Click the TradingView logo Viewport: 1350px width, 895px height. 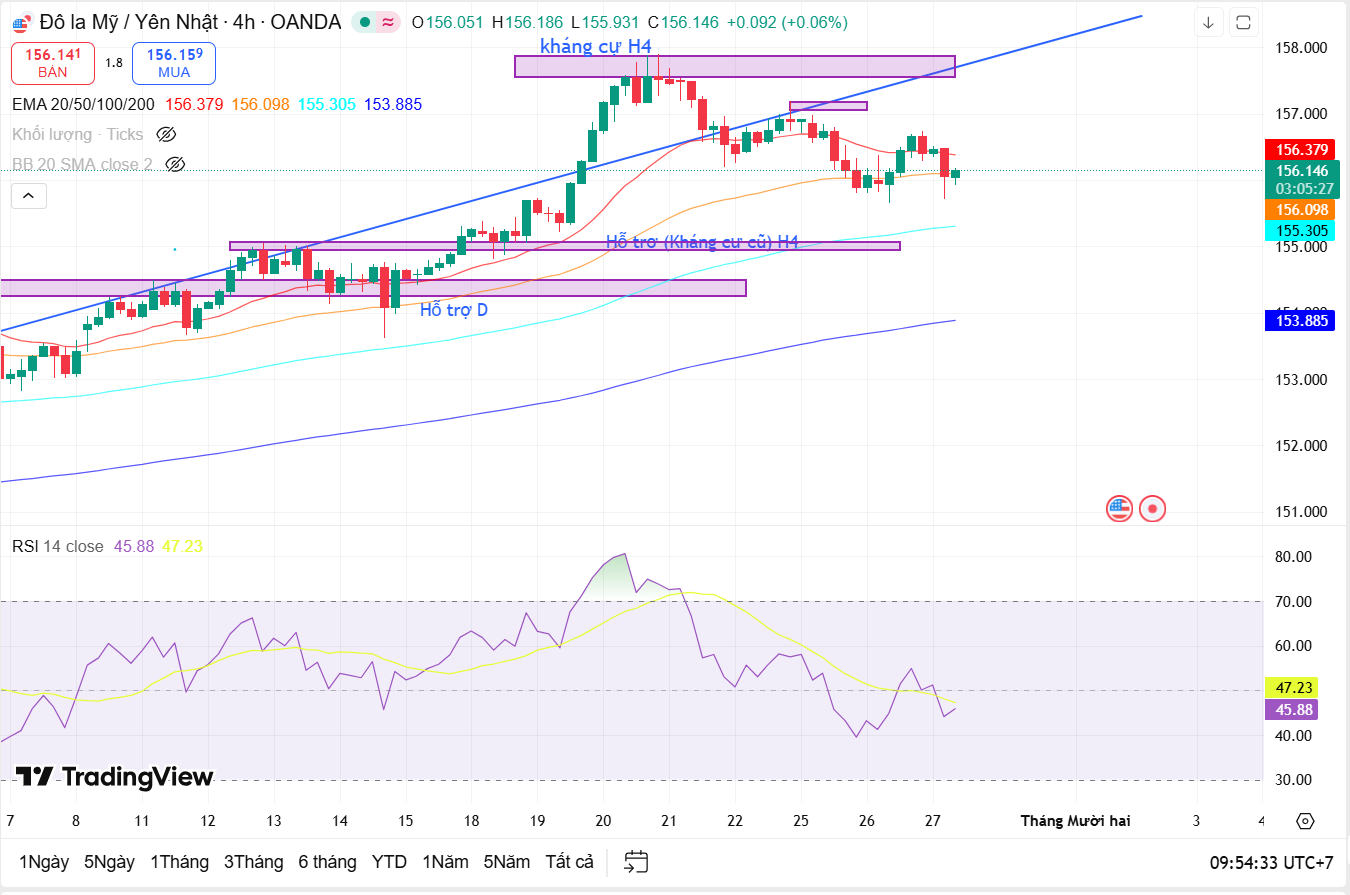114,777
